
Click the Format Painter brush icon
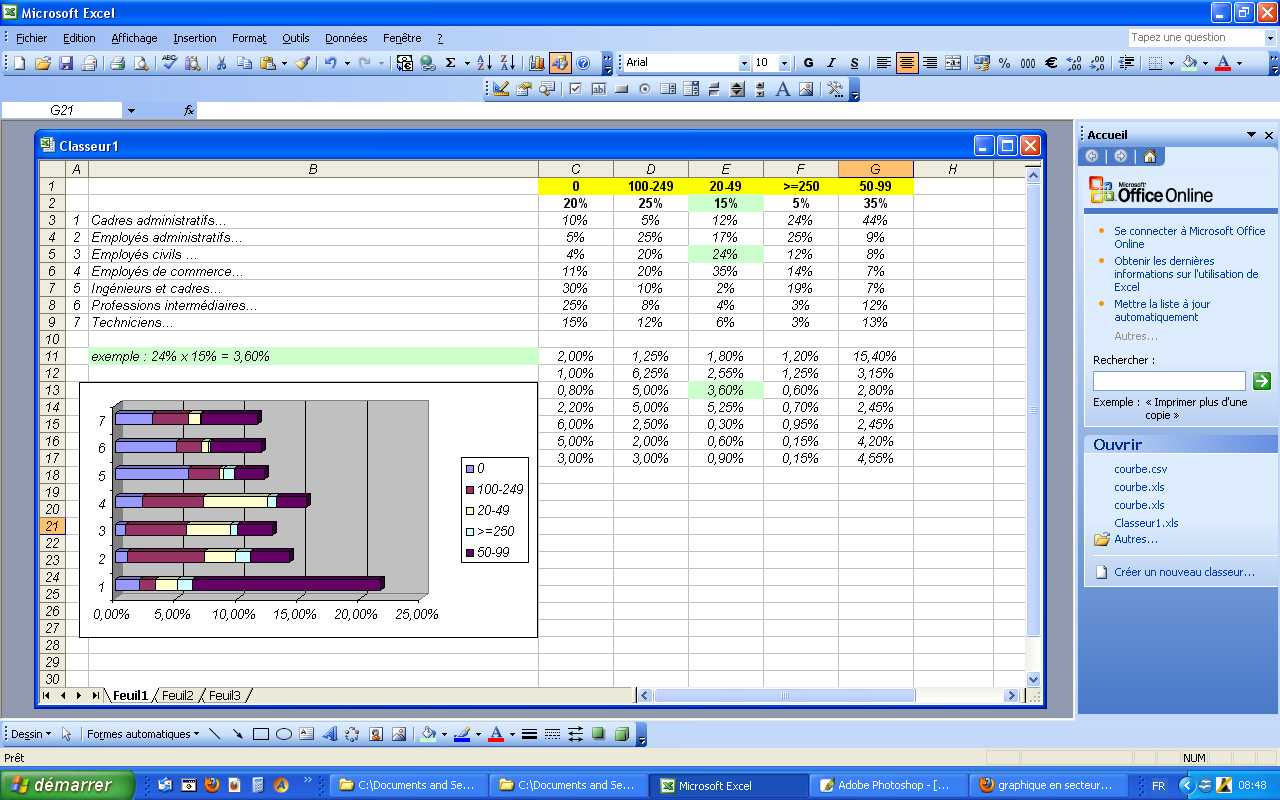coord(302,63)
